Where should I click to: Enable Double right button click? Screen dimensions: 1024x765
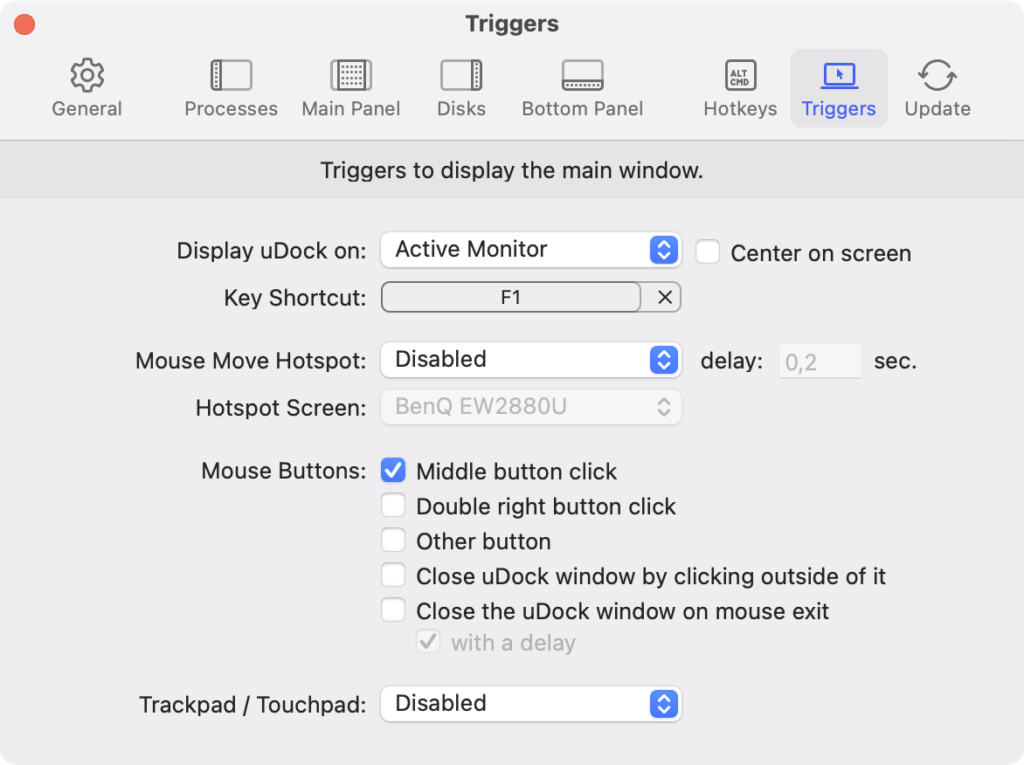tap(393, 505)
